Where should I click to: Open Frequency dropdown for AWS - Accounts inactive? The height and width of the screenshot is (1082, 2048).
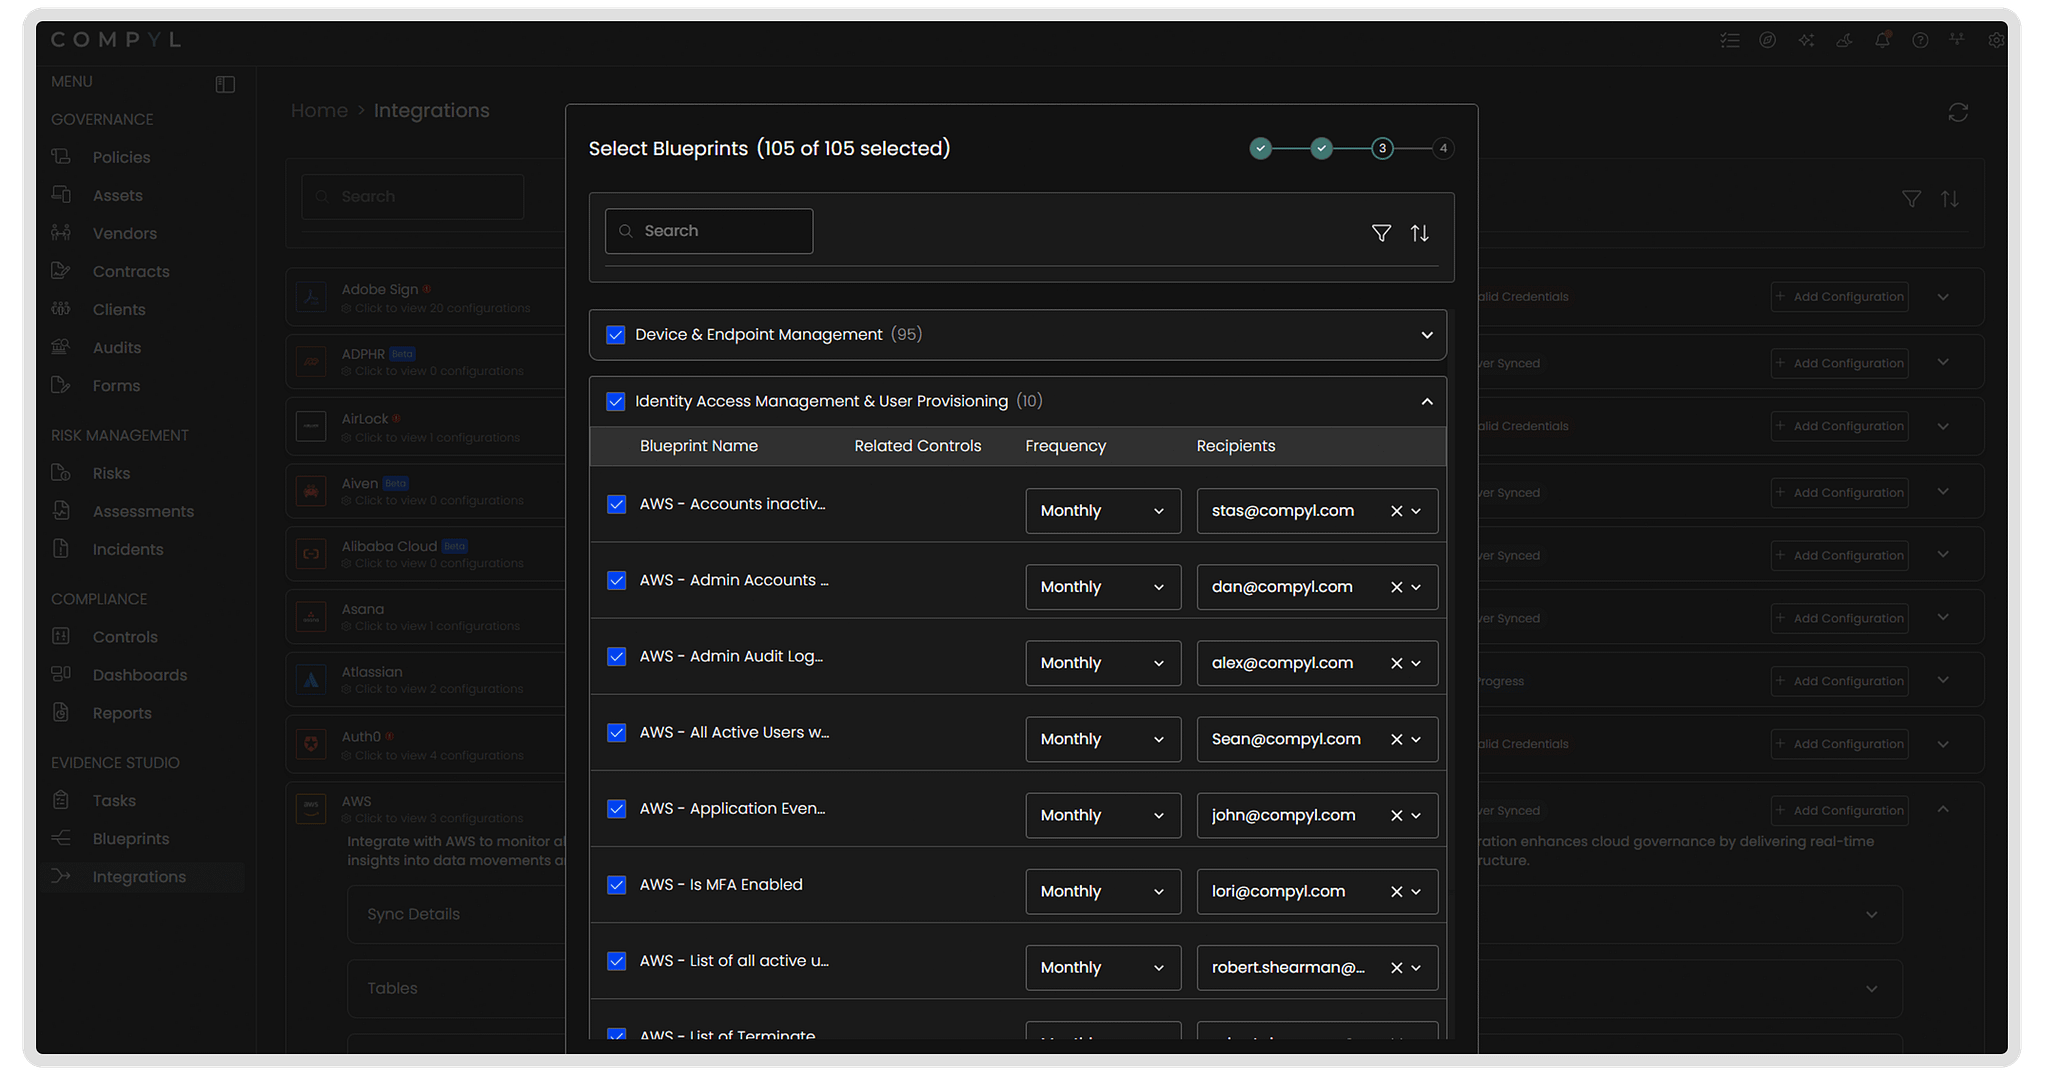pyautogui.click(x=1103, y=511)
